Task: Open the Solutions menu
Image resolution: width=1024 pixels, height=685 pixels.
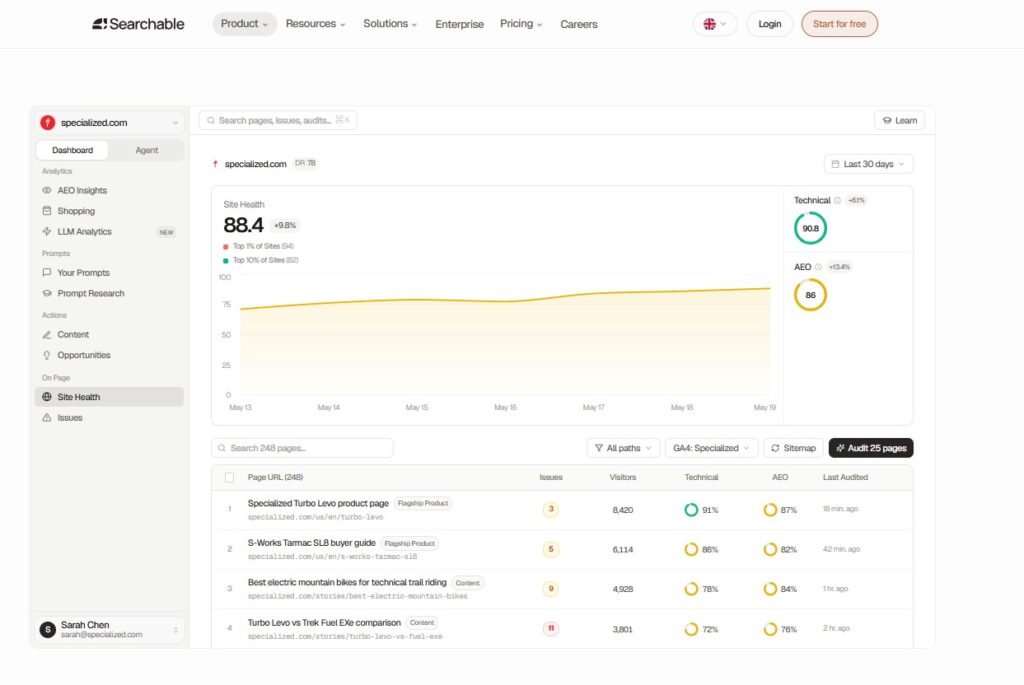Action: coord(390,24)
